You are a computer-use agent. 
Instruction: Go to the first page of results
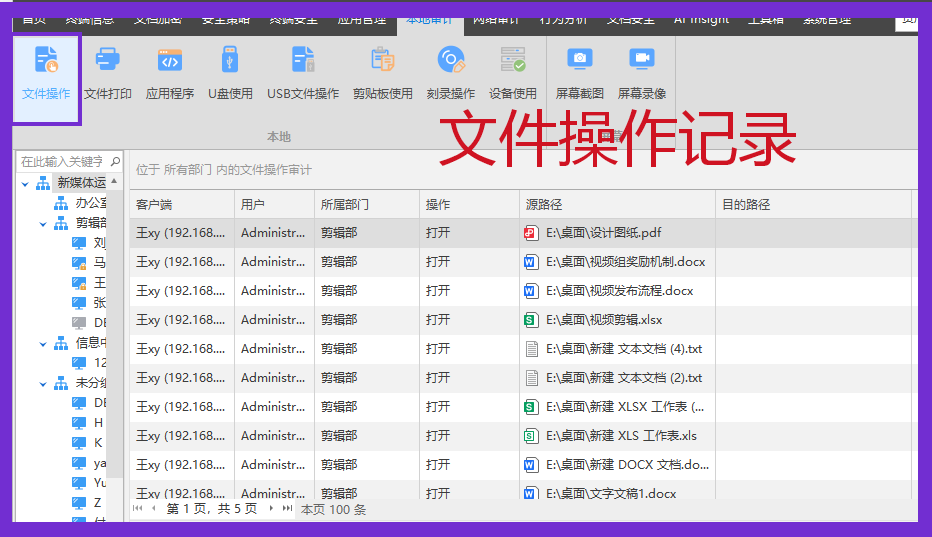[138, 508]
